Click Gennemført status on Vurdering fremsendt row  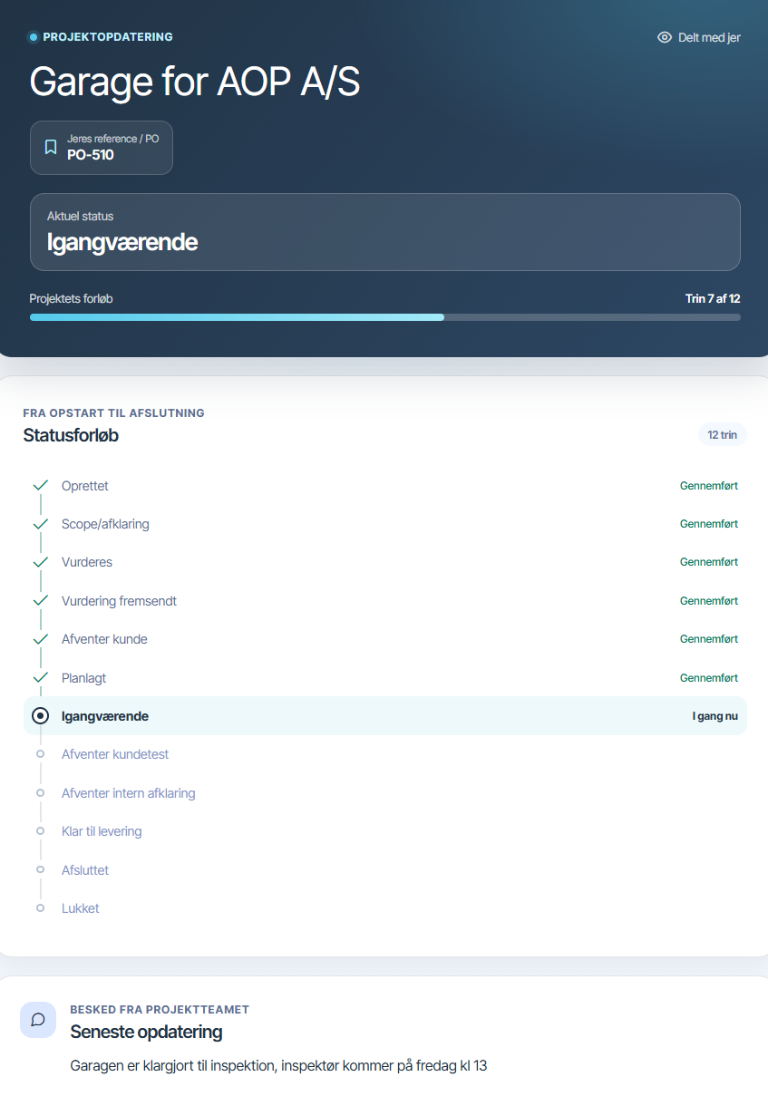click(x=709, y=601)
